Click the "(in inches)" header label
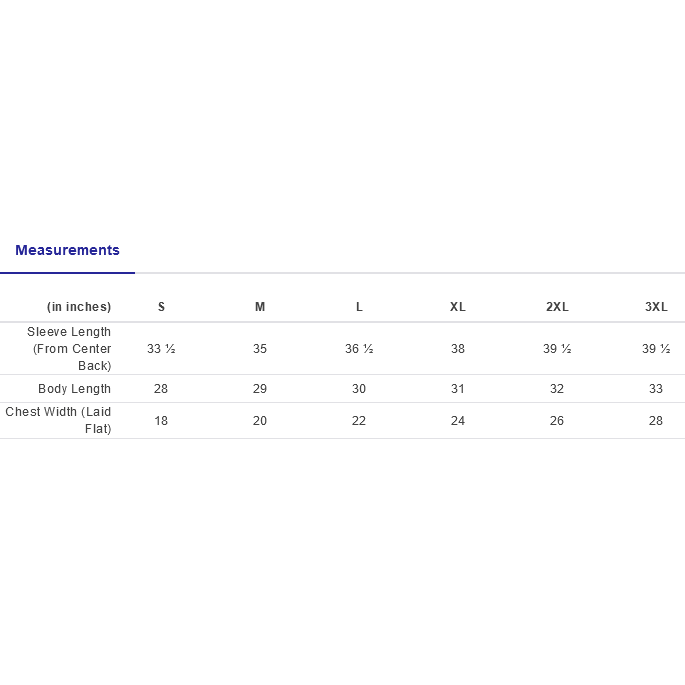685x685 pixels. (x=79, y=307)
